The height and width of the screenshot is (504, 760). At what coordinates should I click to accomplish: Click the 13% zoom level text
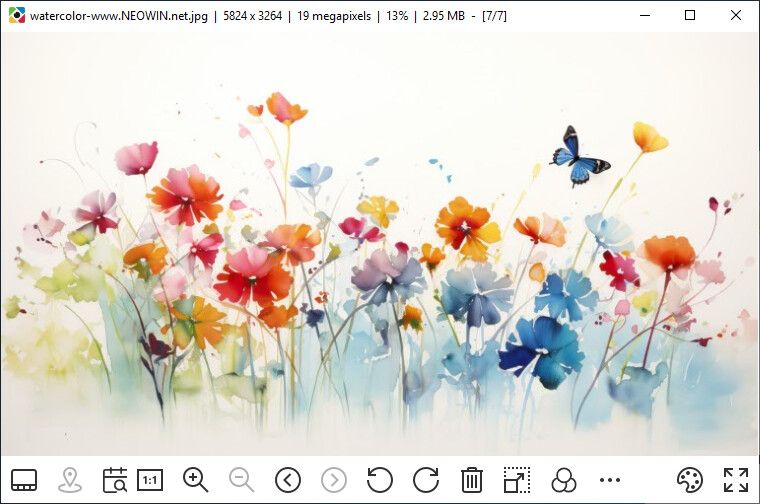(x=397, y=16)
